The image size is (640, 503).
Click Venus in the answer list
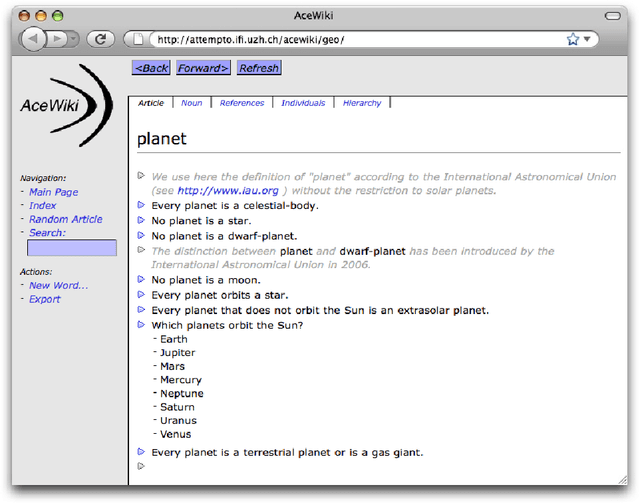pyautogui.click(x=176, y=434)
